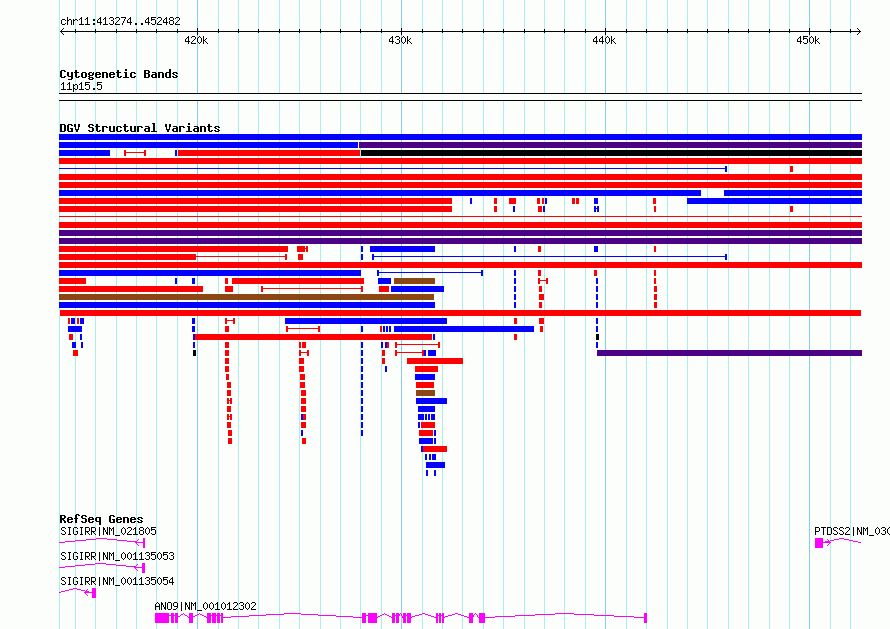Open the SIGIRR|NM_001135053 gene label
The image size is (890, 629).
[x=117, y=556]
